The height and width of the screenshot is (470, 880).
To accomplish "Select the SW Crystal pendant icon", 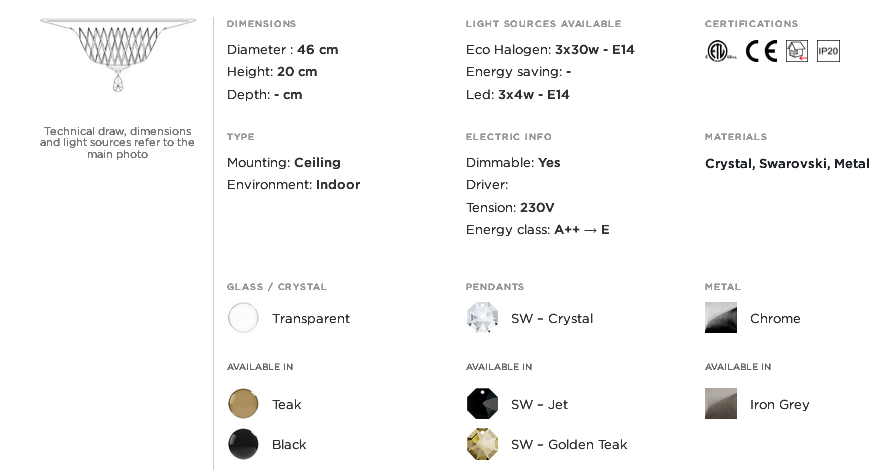I will pyautogui.click(x=482, y=318).
